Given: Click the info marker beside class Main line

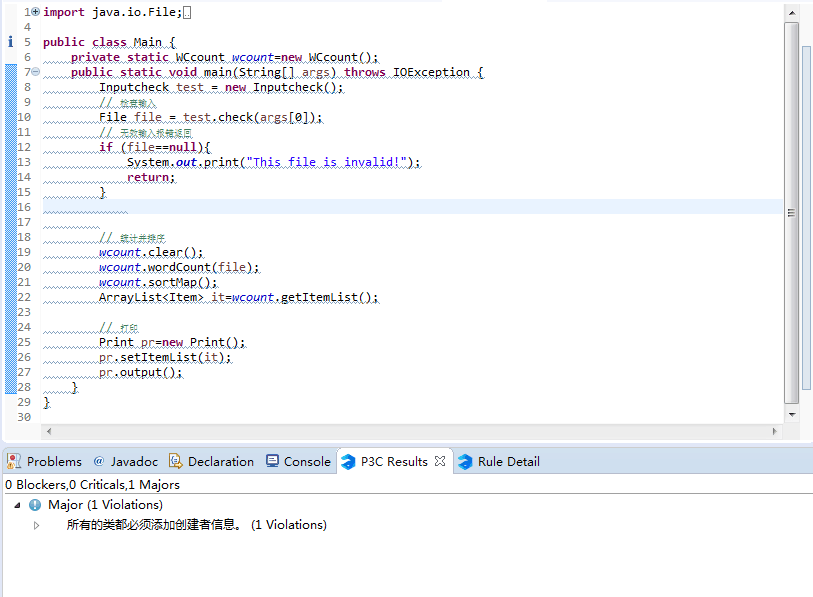Looking at the screenshot, I should [x=11, y=42].
